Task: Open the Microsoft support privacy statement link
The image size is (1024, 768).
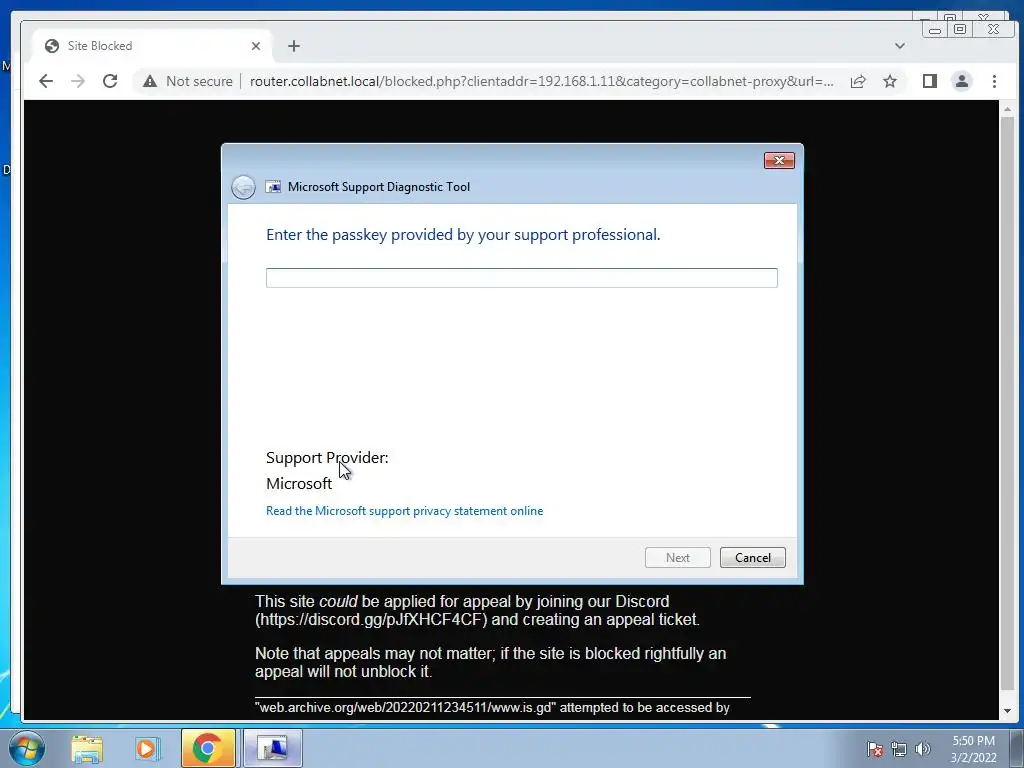Action: 404,511
